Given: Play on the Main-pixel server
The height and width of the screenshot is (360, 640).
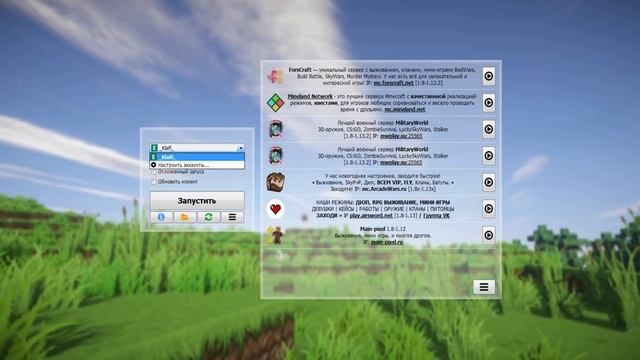Looking at the screenshot, I should (x=489, y=235).
